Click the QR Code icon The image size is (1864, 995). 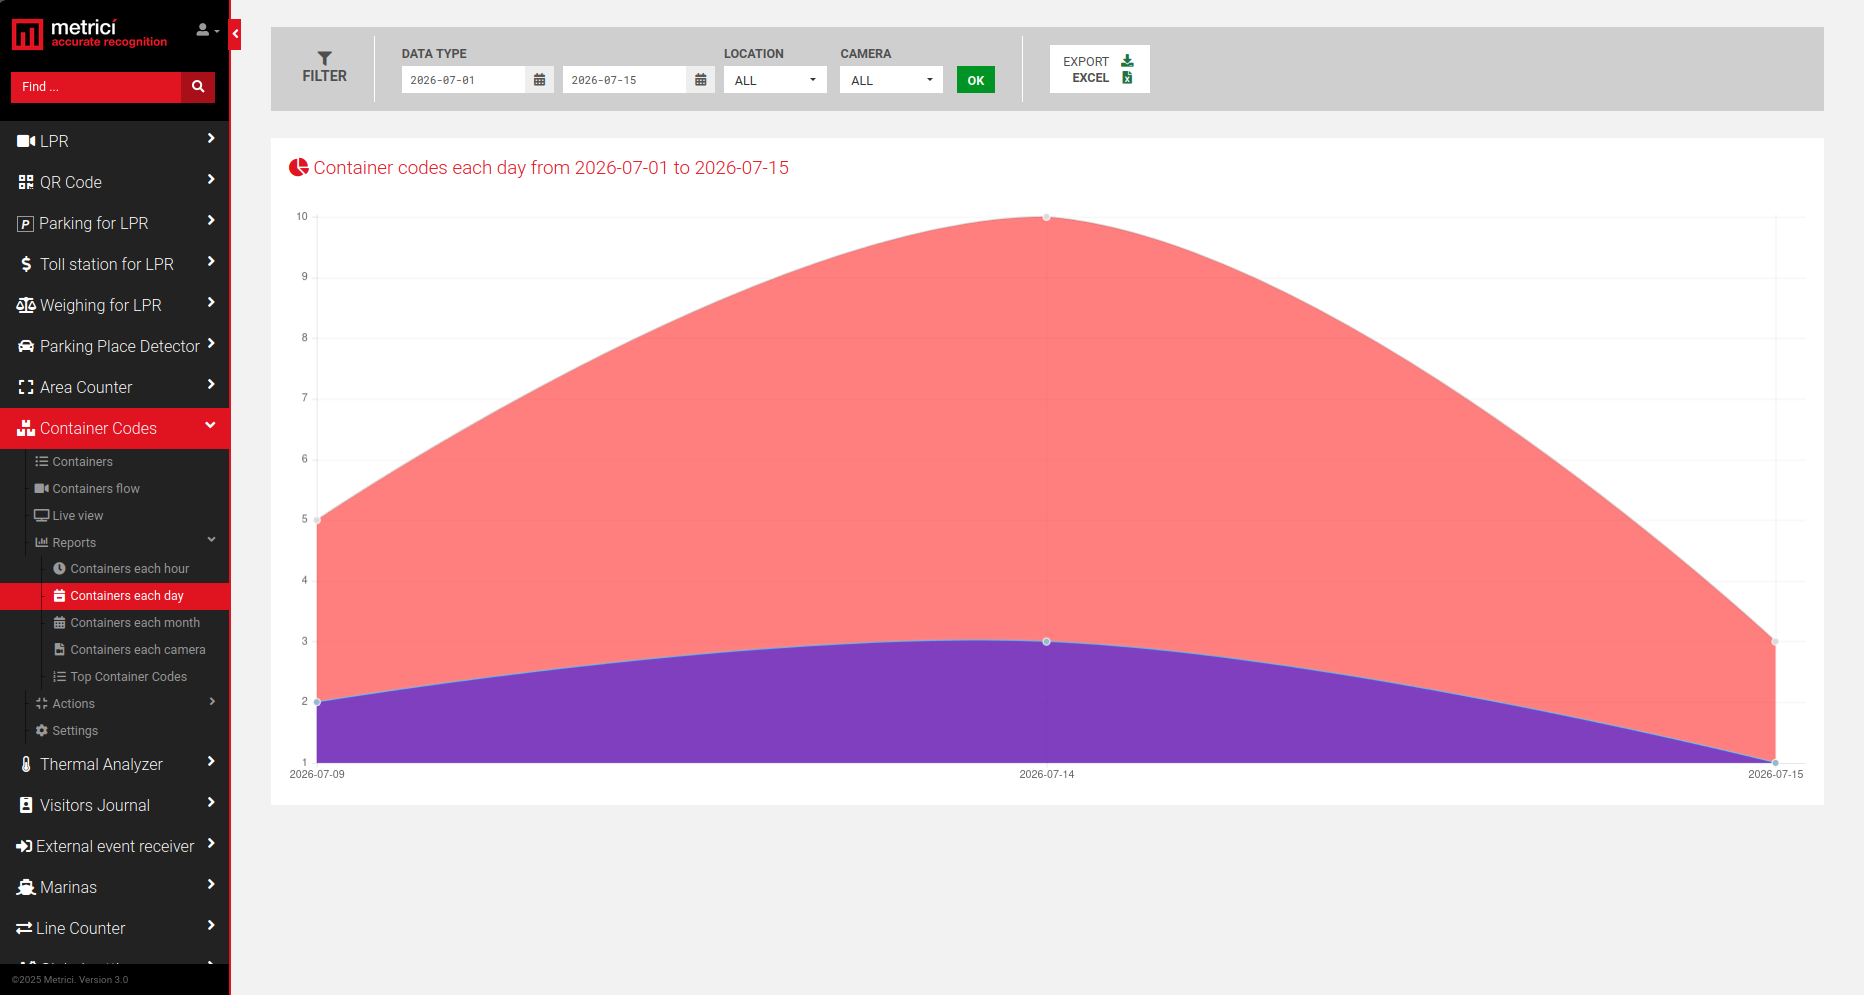tap(26, 182)
